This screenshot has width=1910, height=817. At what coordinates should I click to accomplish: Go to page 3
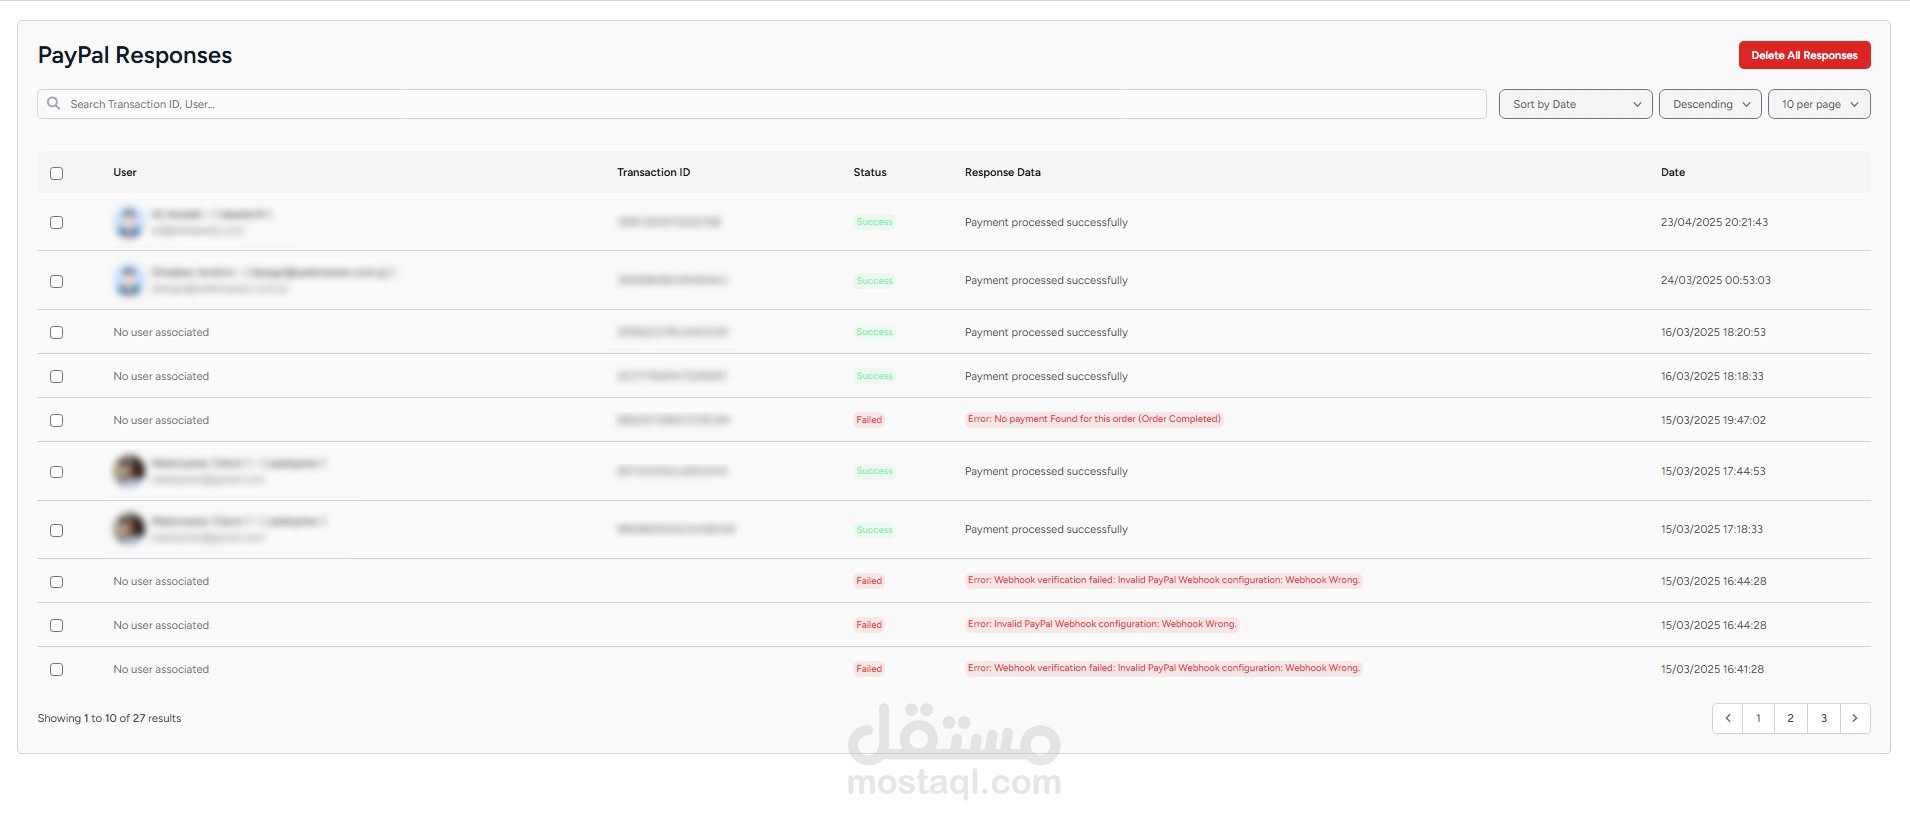coord(1823,718)
